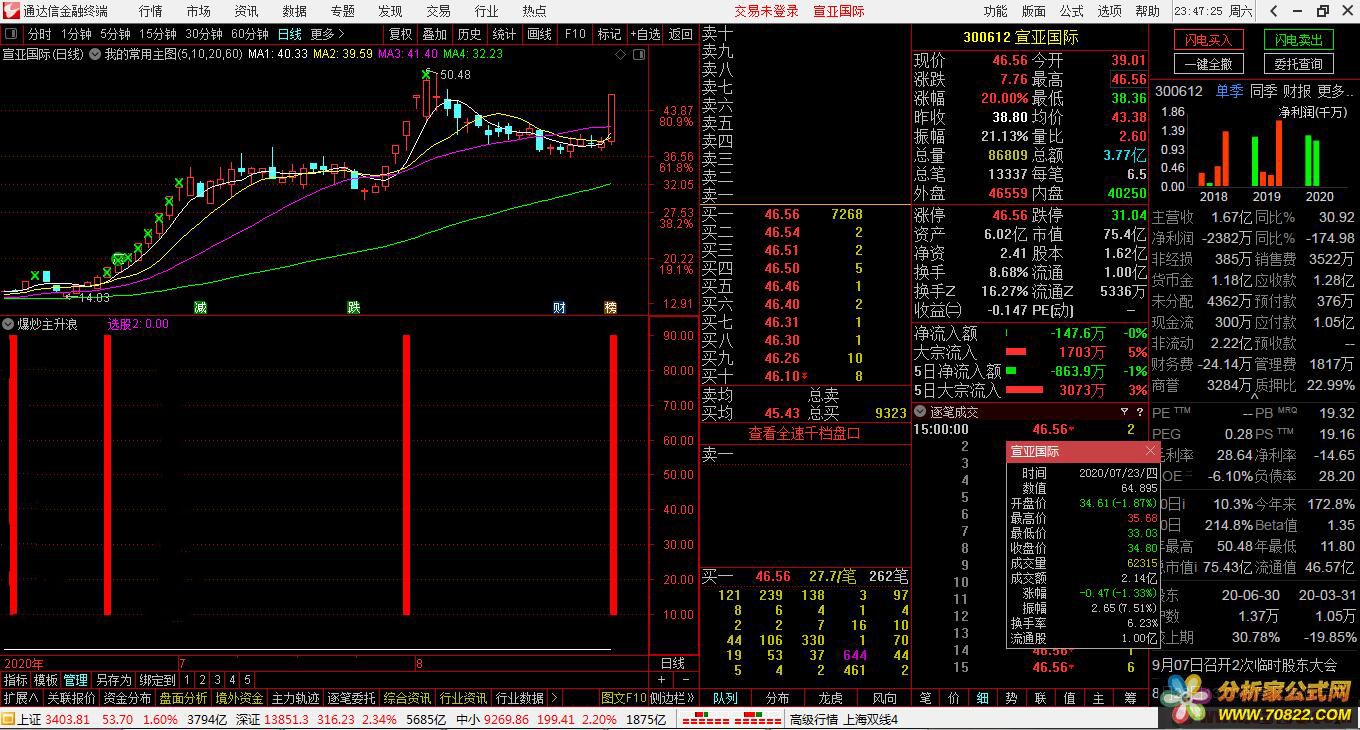Click the red-green signal bars in status bar
Viewport: 1360px width, 730px height.
coord(730,719)
